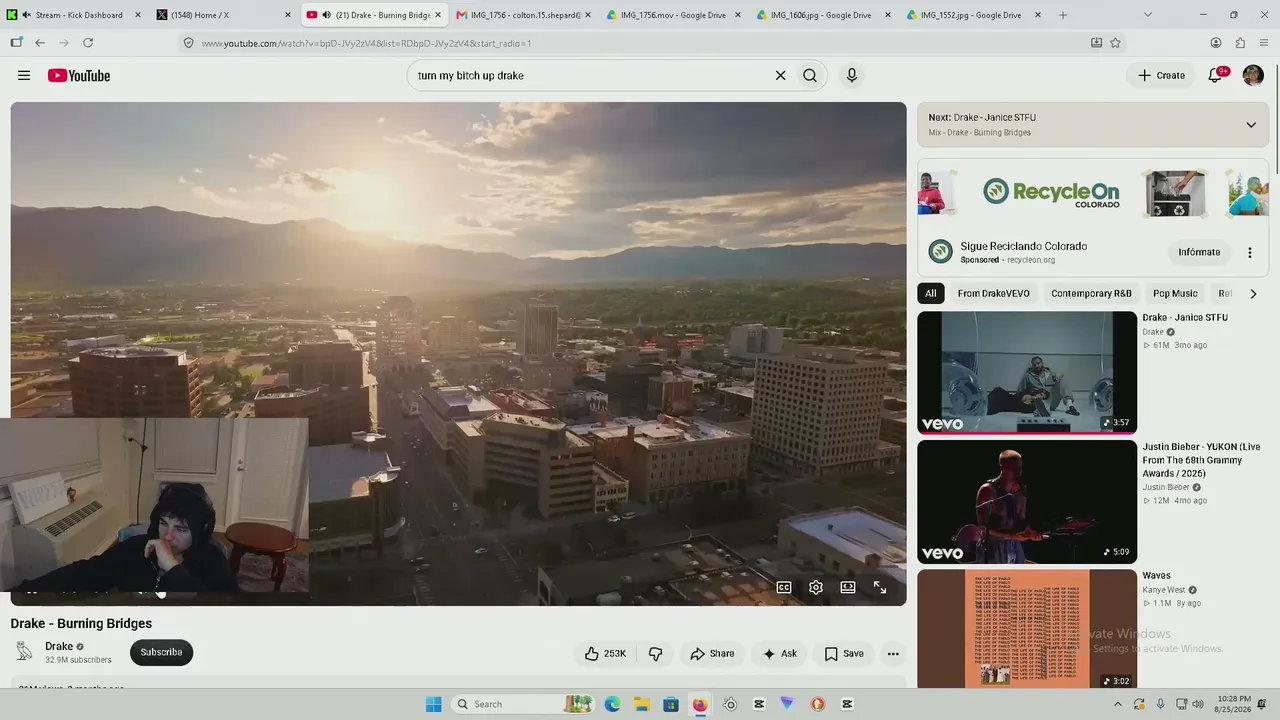Open the Drake channel name link

click(x=59, y=647)
